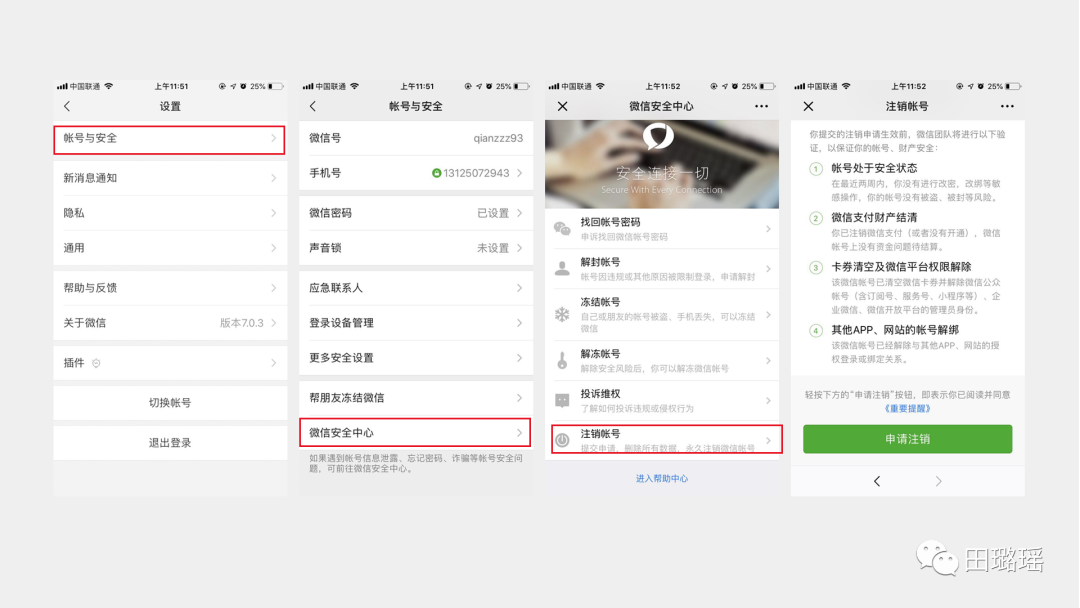Open 进入帮助中心 link
Image resolution: width=1080 pixels, height=608 pixels.
pyautogui.click(x=661, y=479)
